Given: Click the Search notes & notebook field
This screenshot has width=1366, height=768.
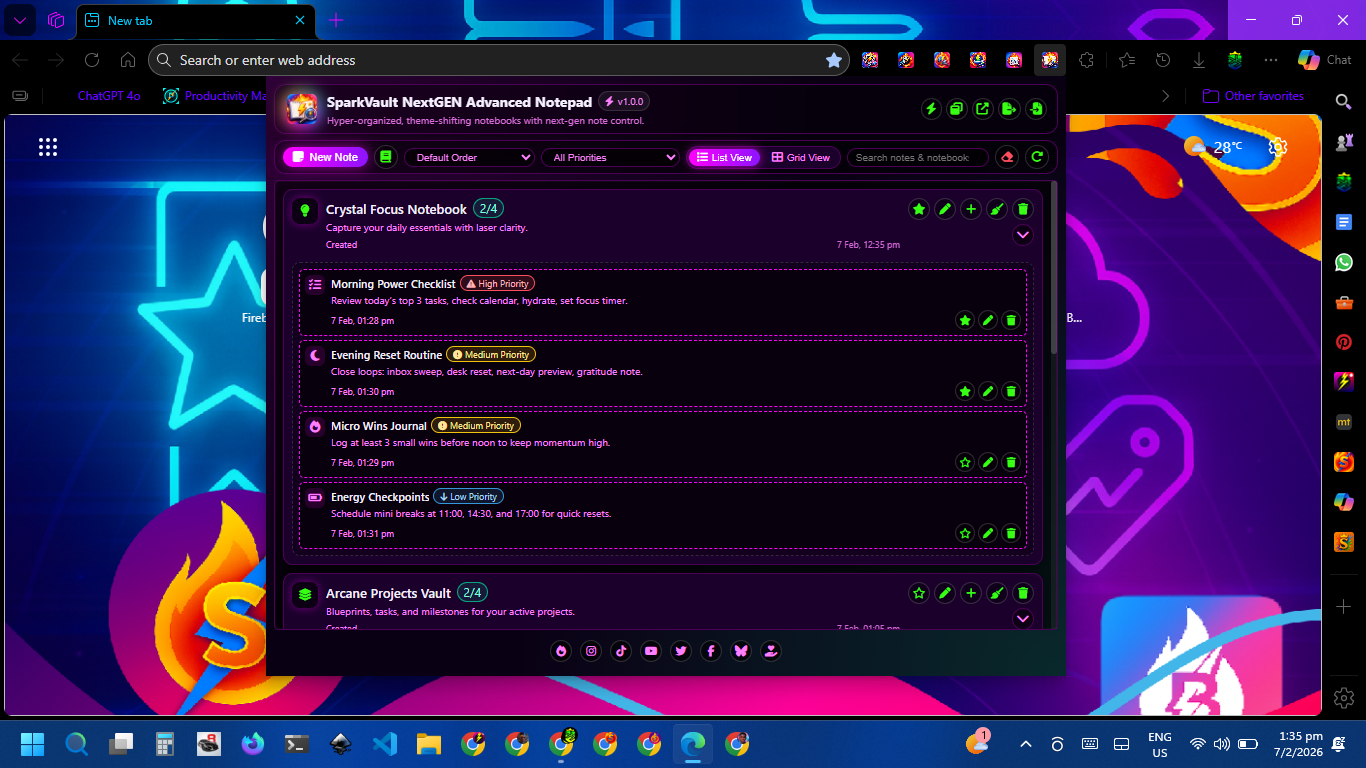Looking at the screenshot, I should 915,157.
